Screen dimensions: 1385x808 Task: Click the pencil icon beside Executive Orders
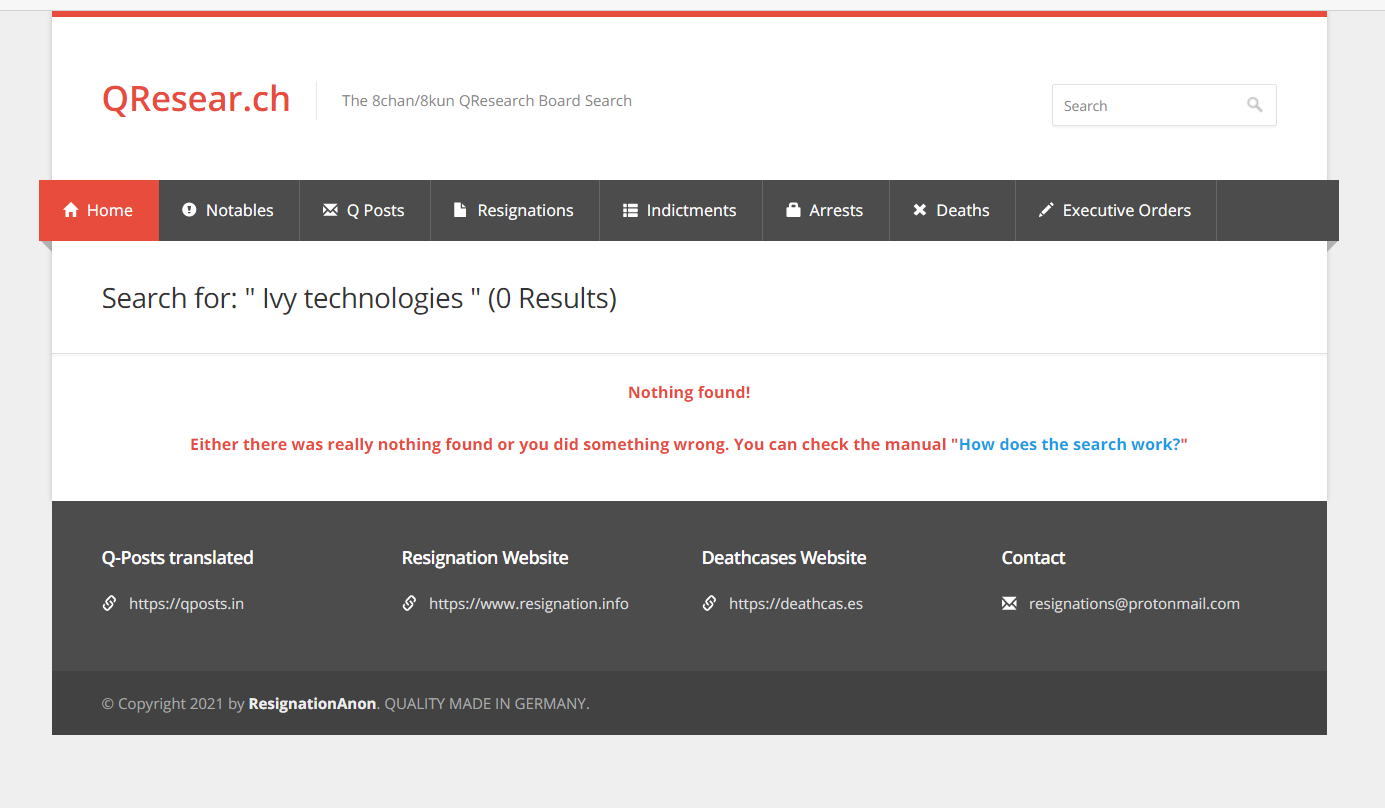pos(1046,210)
